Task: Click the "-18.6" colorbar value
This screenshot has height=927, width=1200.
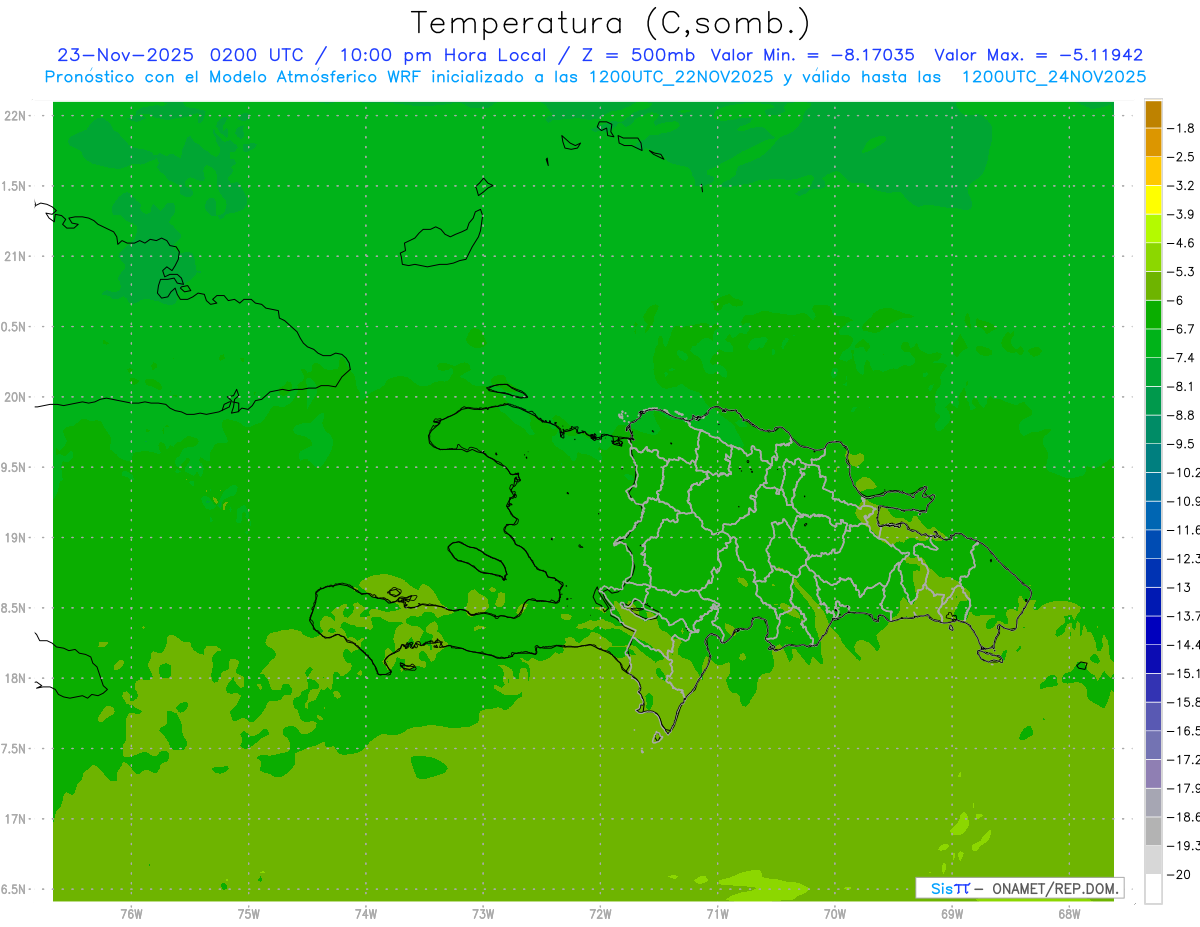Action: click(x=1184, y=816)
